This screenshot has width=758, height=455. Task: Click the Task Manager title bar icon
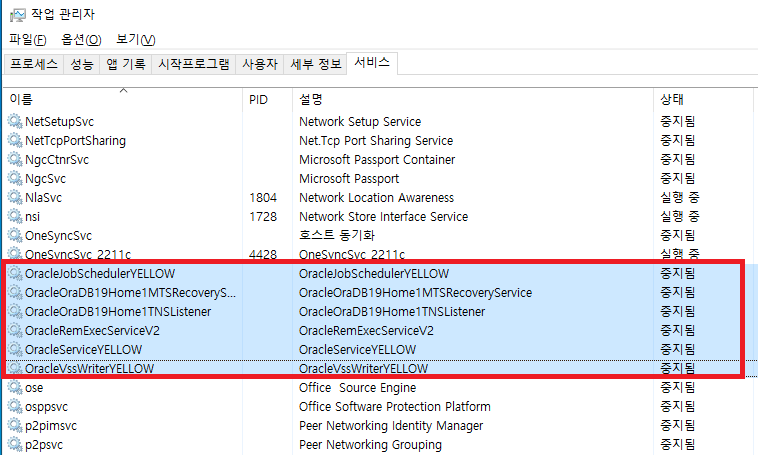tap(17, 15)
